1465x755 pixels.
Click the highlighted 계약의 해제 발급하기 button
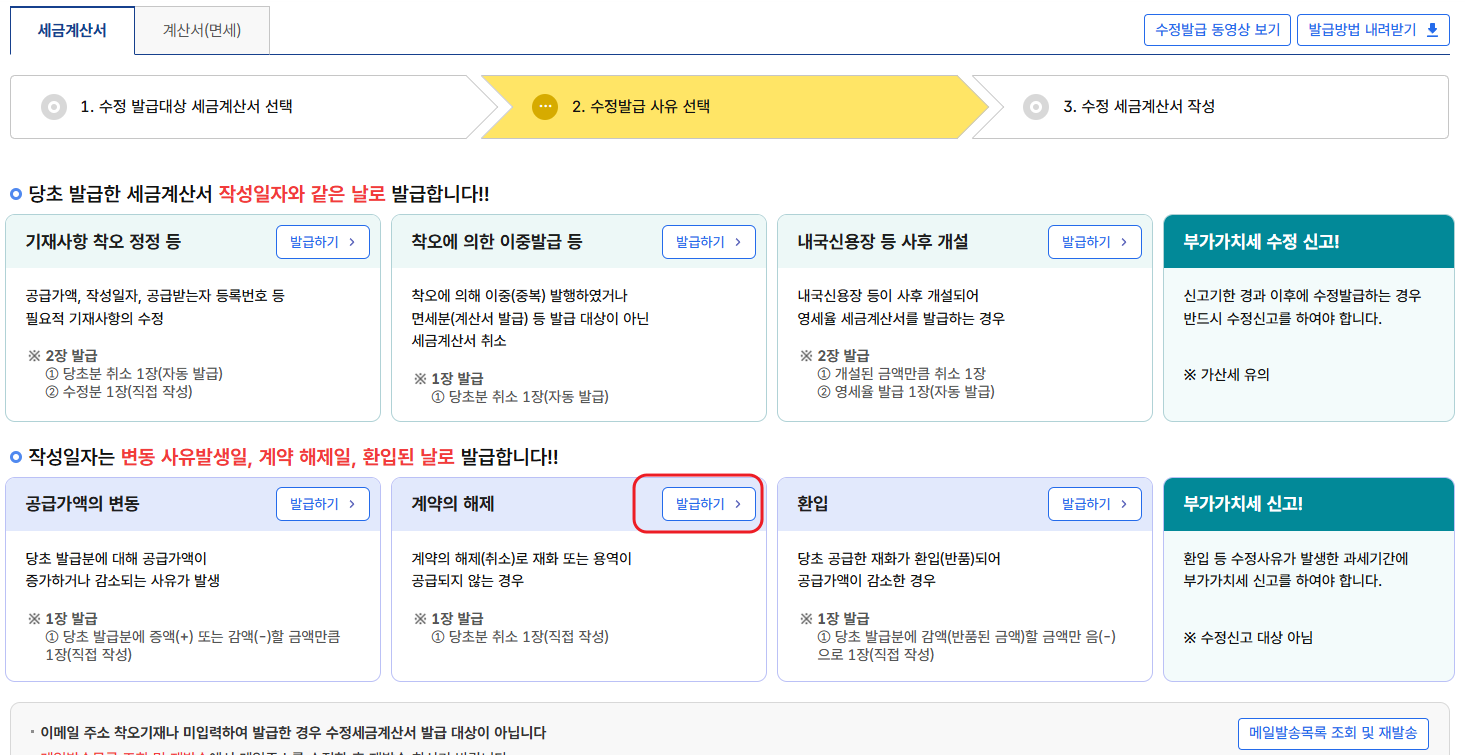tap(708, 503)
